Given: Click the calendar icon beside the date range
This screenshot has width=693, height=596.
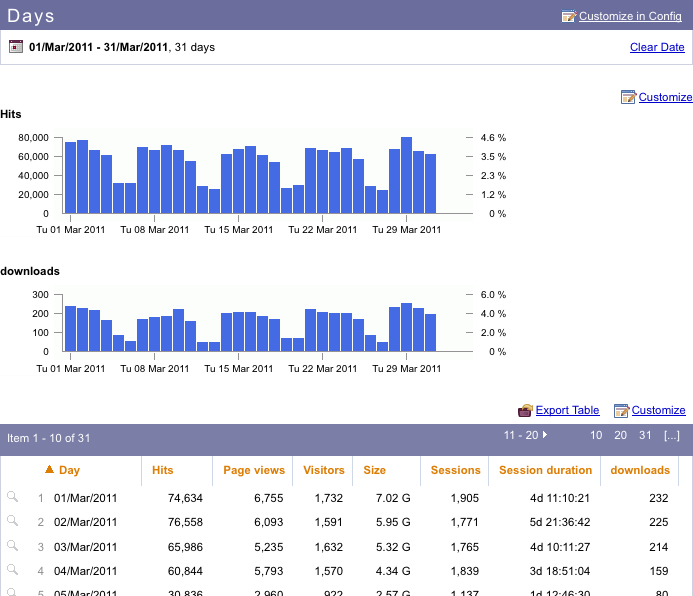Looking at the screenshot, I should (16, 47).
